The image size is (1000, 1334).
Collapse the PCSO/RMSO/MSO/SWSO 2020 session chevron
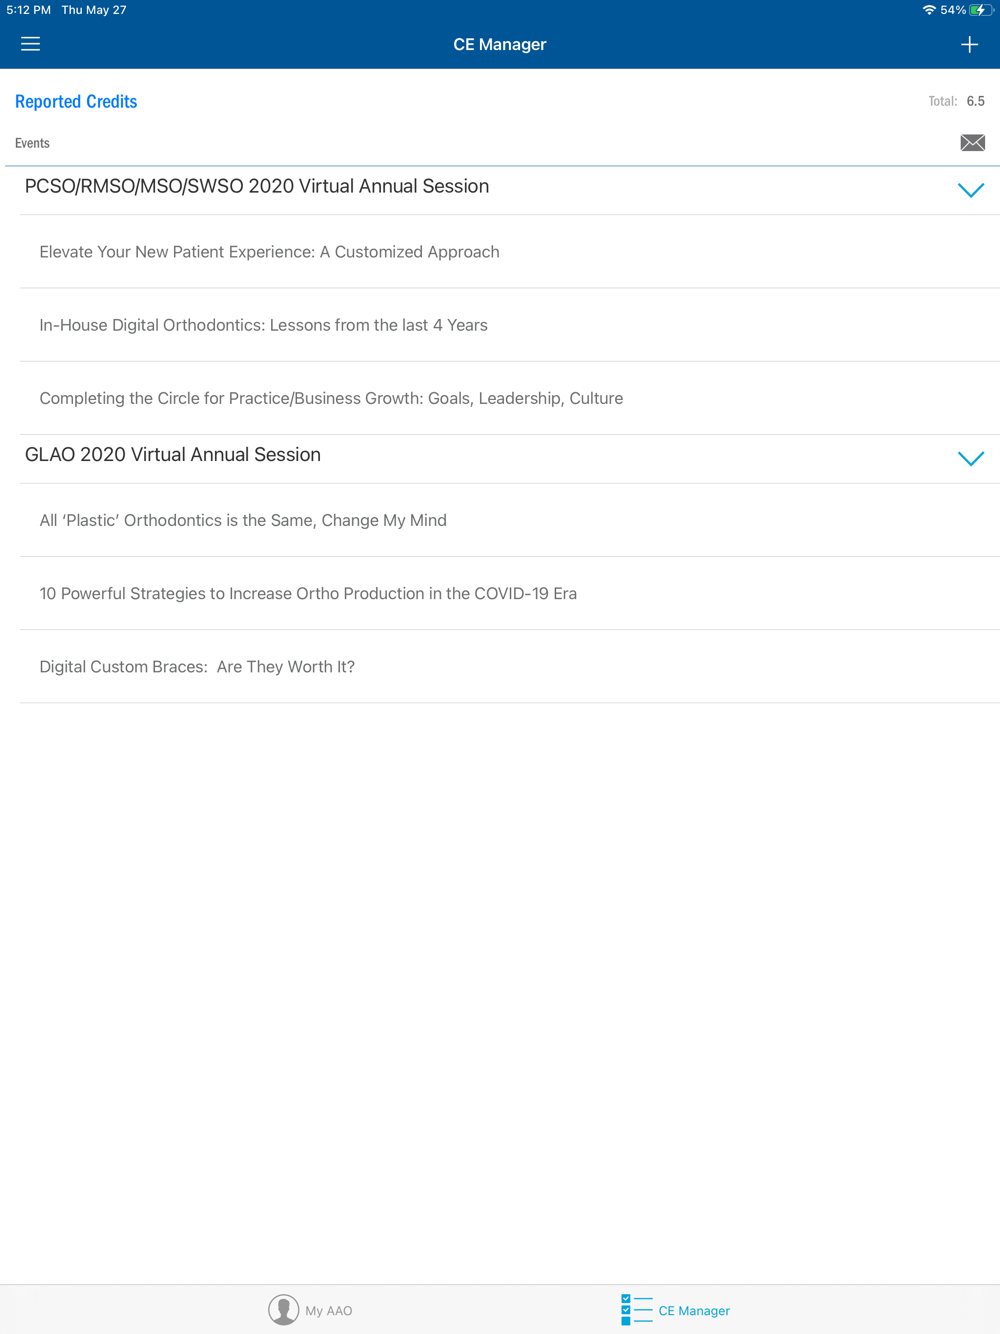coord(970,190)
